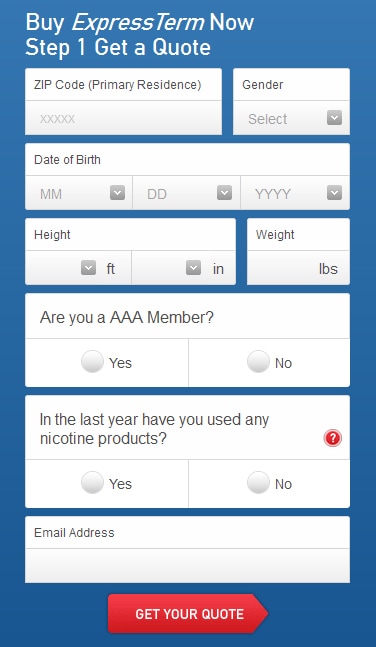Open the birth year YYYY dropdown
Viewport: 376px width, 647px height.
point(334,193)
